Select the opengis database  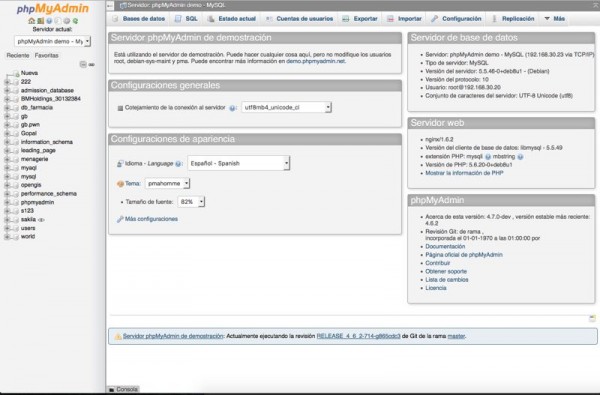point(31,185)
